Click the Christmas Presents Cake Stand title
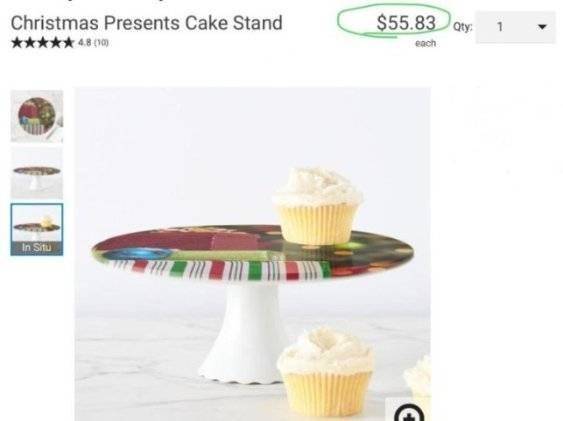The height and width of the screenshot is (421, 563). 146,23
